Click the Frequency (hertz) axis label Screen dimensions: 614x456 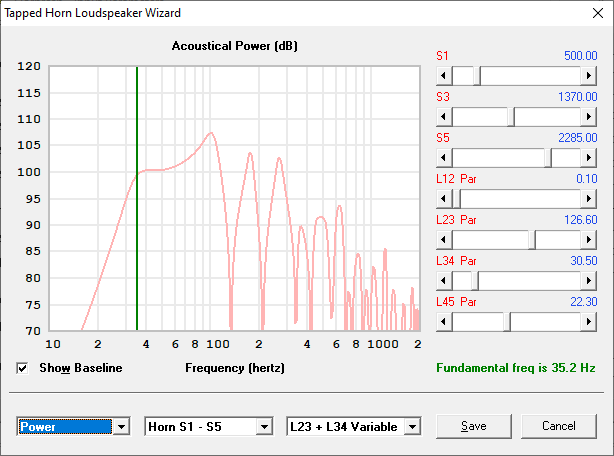pyautogui.click(x=235, y=368)
